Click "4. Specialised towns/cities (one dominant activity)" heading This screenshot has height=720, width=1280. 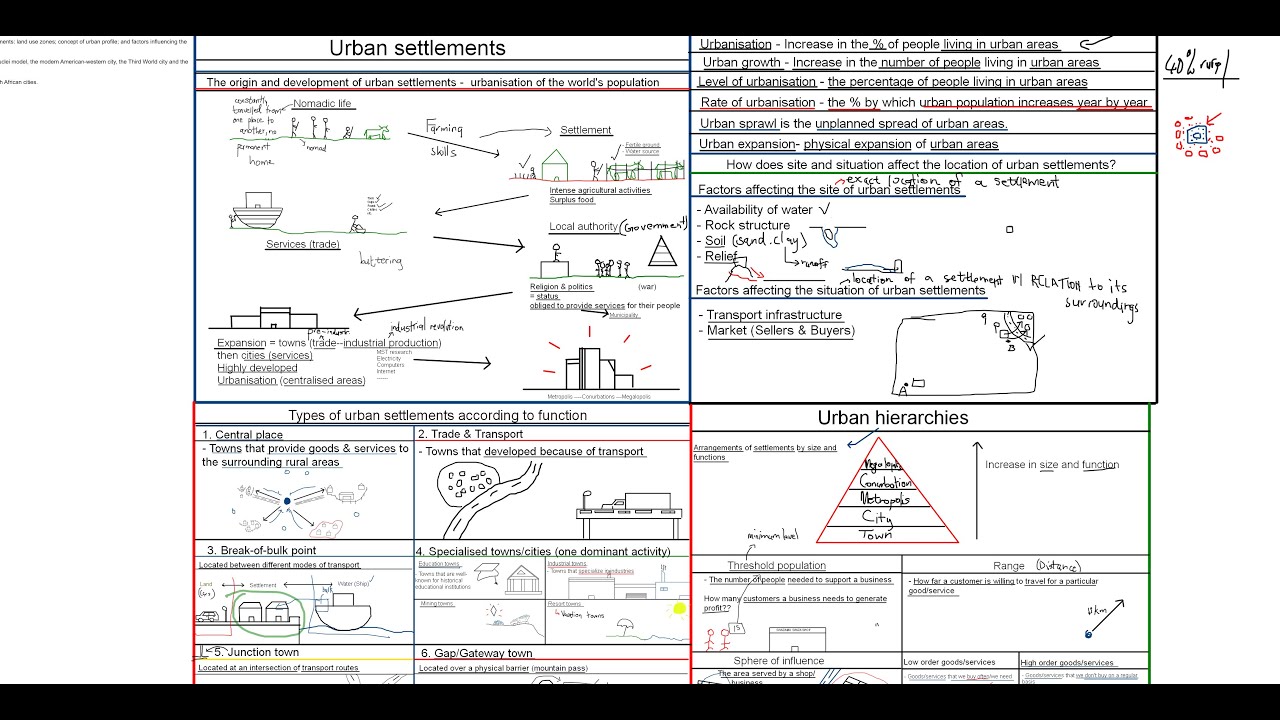(x=544, y=551)
